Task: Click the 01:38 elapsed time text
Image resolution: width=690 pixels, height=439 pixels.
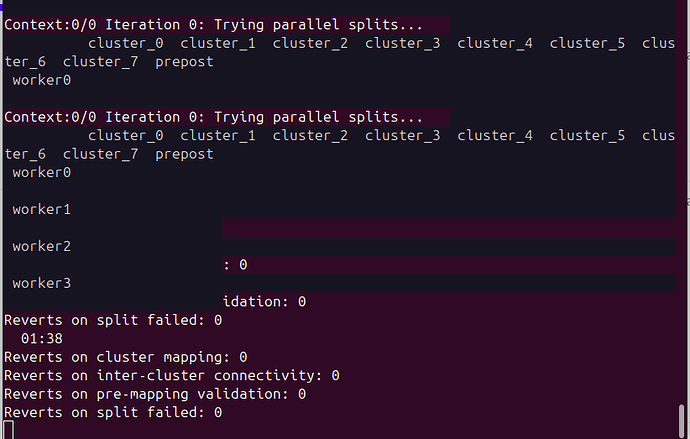Action: point(42,338)
